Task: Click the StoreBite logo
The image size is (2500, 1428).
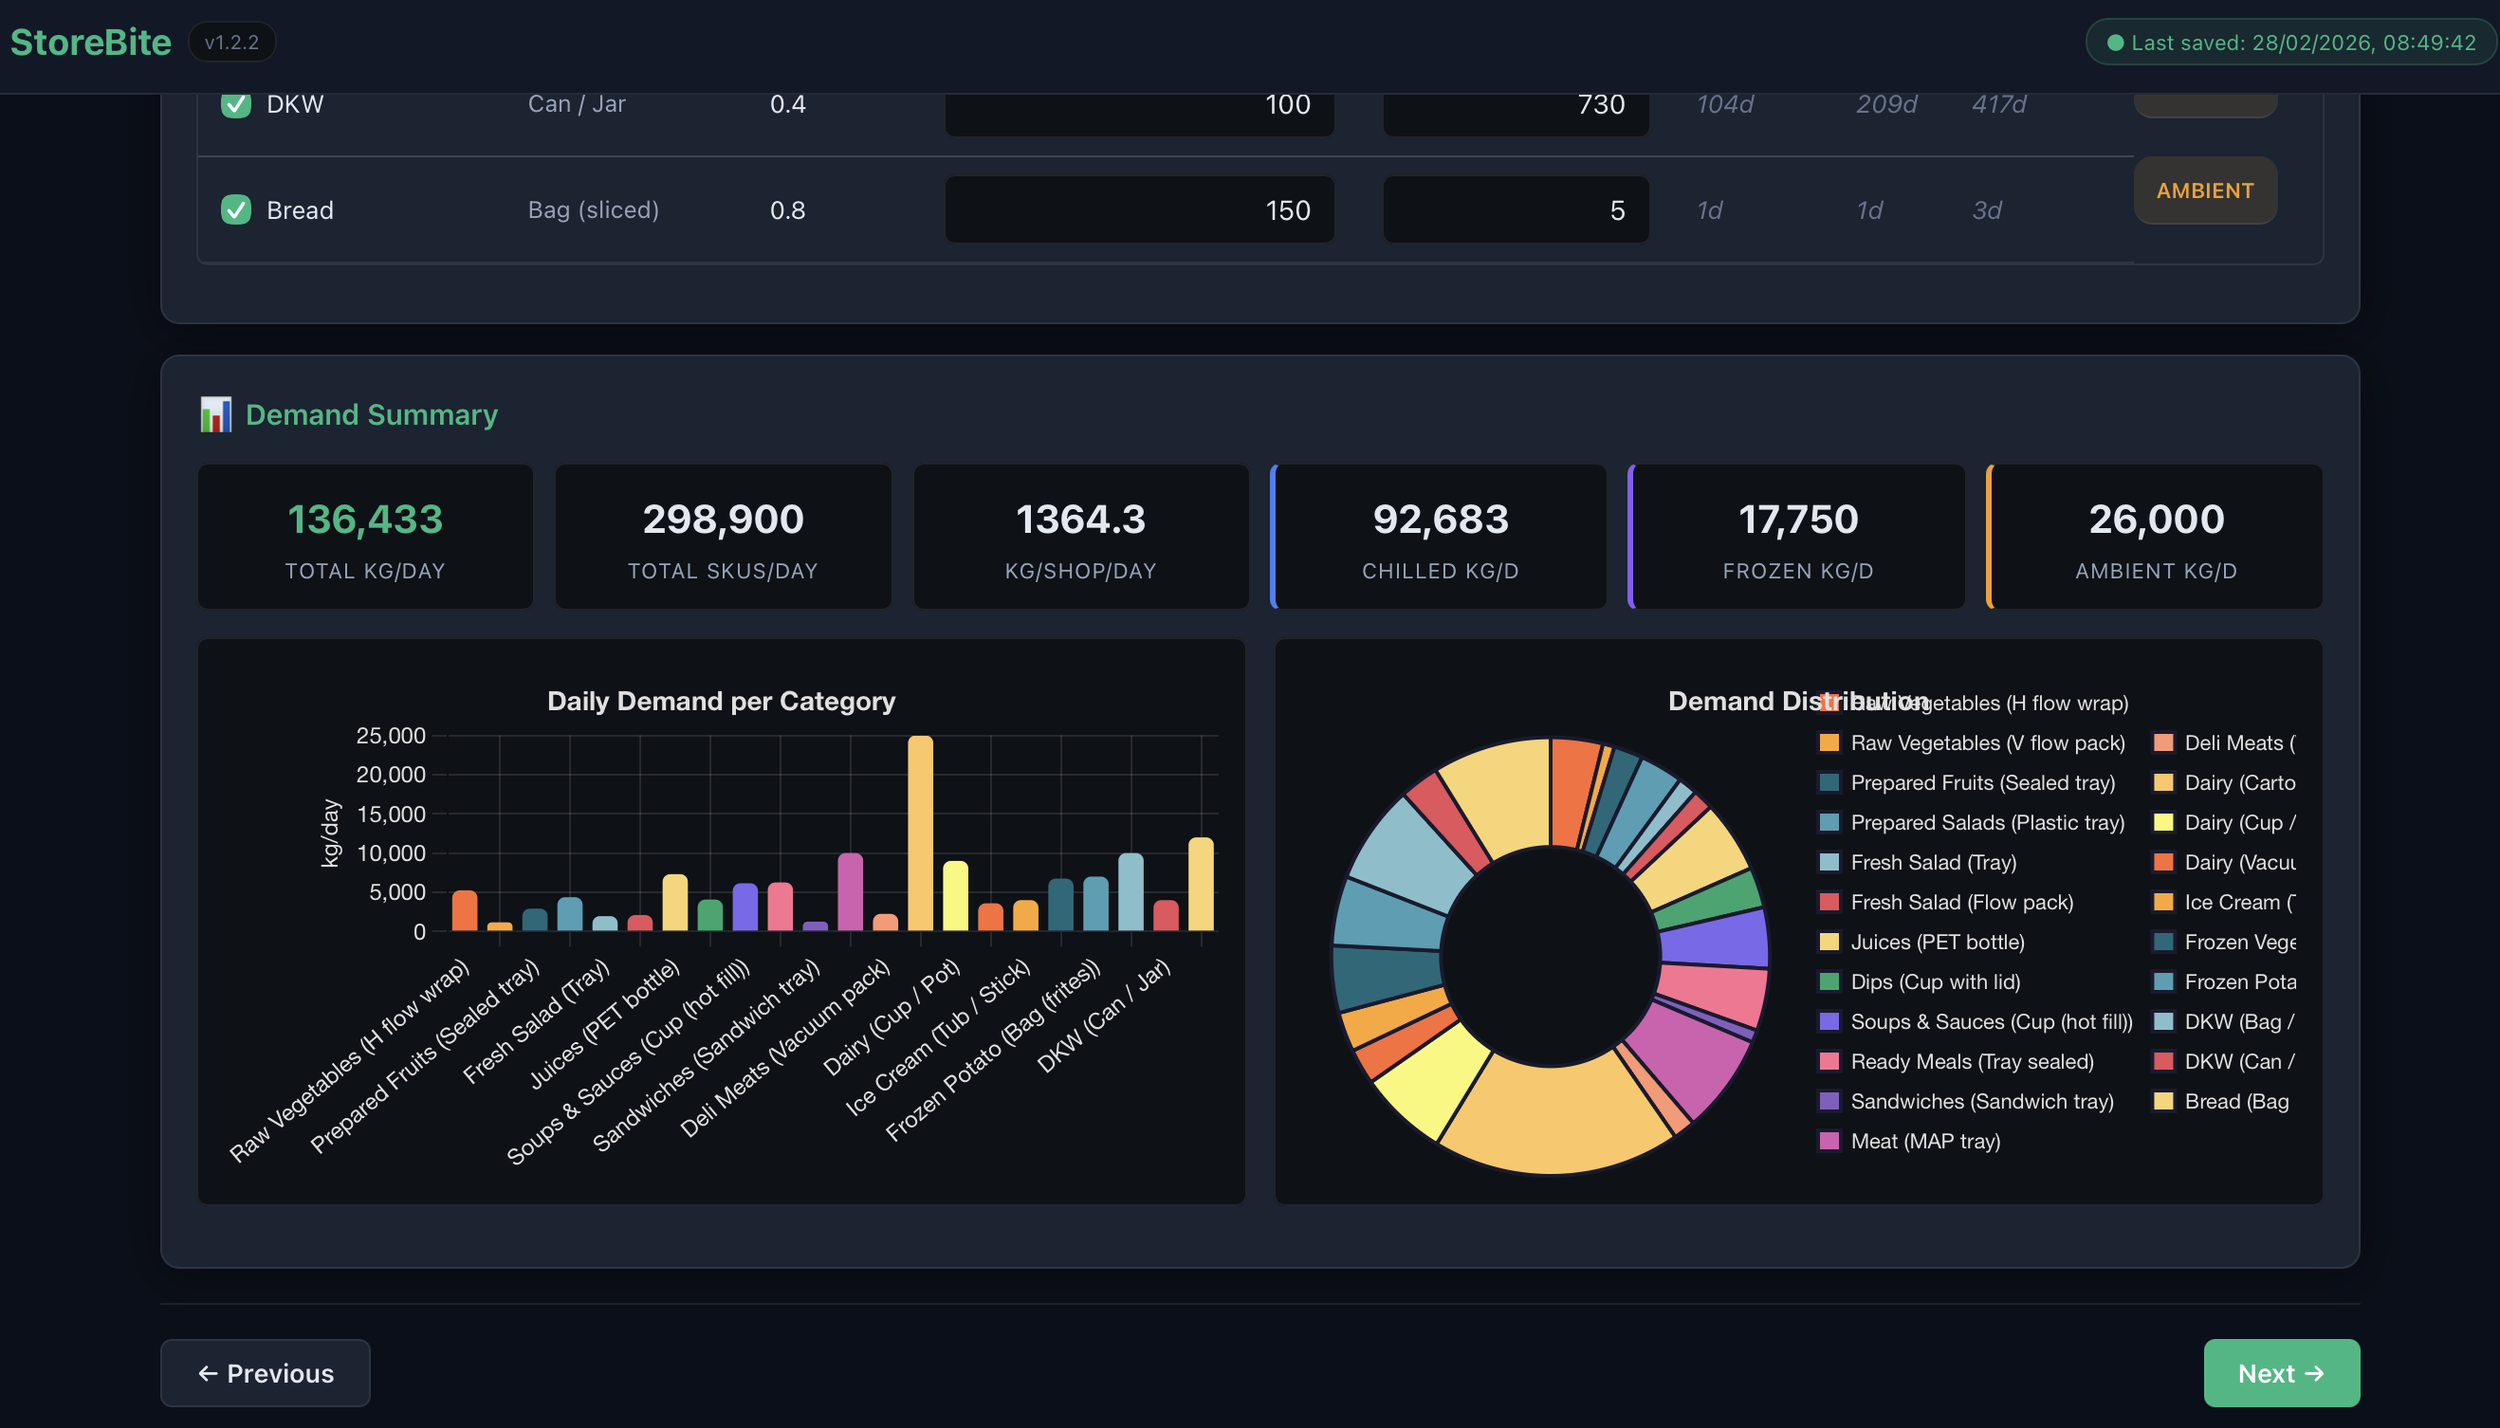Action: point(91,42)
